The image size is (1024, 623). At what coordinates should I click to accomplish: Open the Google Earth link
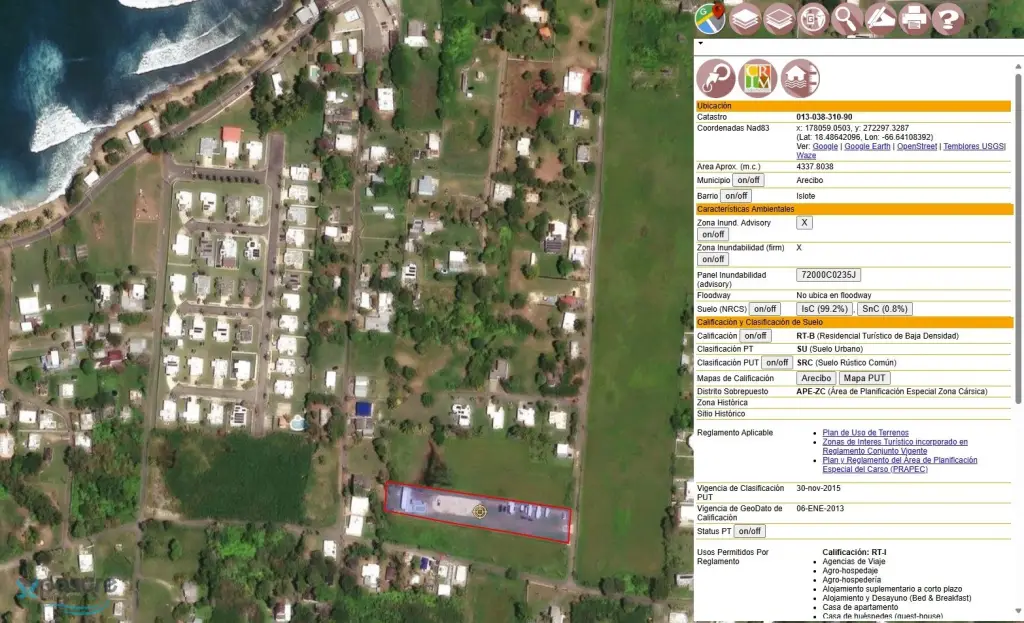tap(868, 147)
